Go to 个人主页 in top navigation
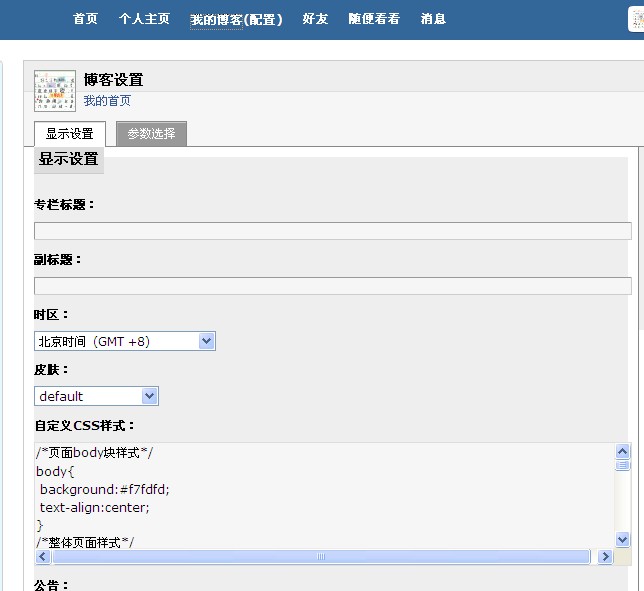The width and height of the screenshot is (644, 591). (144, 19)
